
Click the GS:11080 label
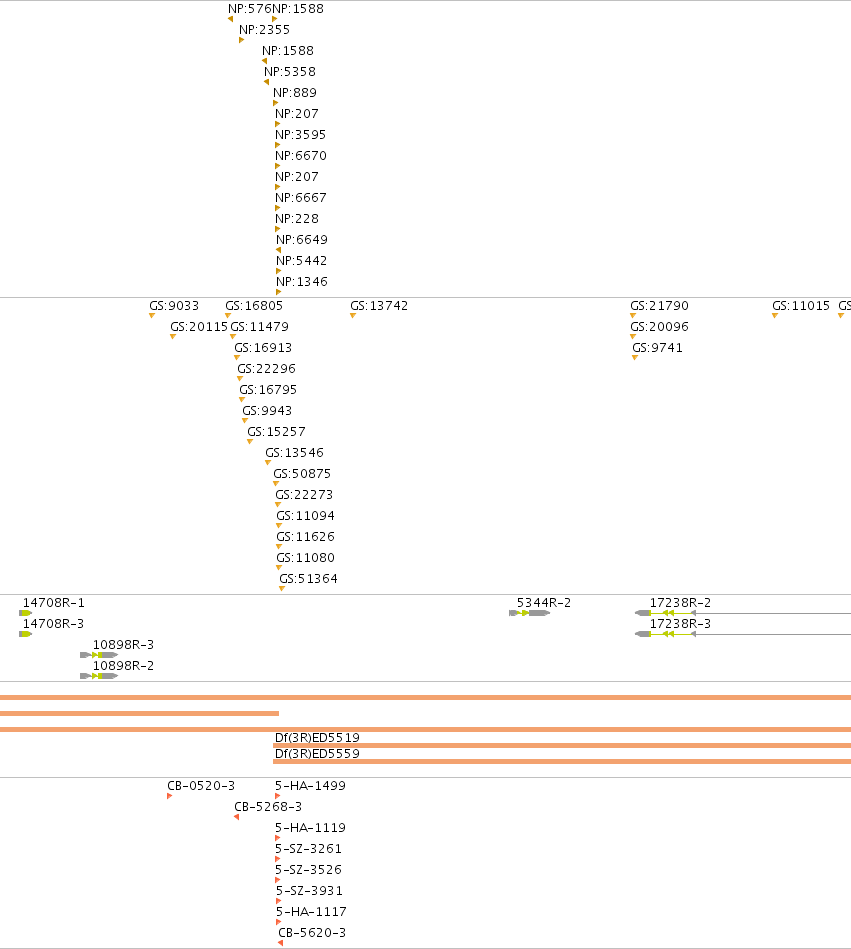click(x=306, y=557)
